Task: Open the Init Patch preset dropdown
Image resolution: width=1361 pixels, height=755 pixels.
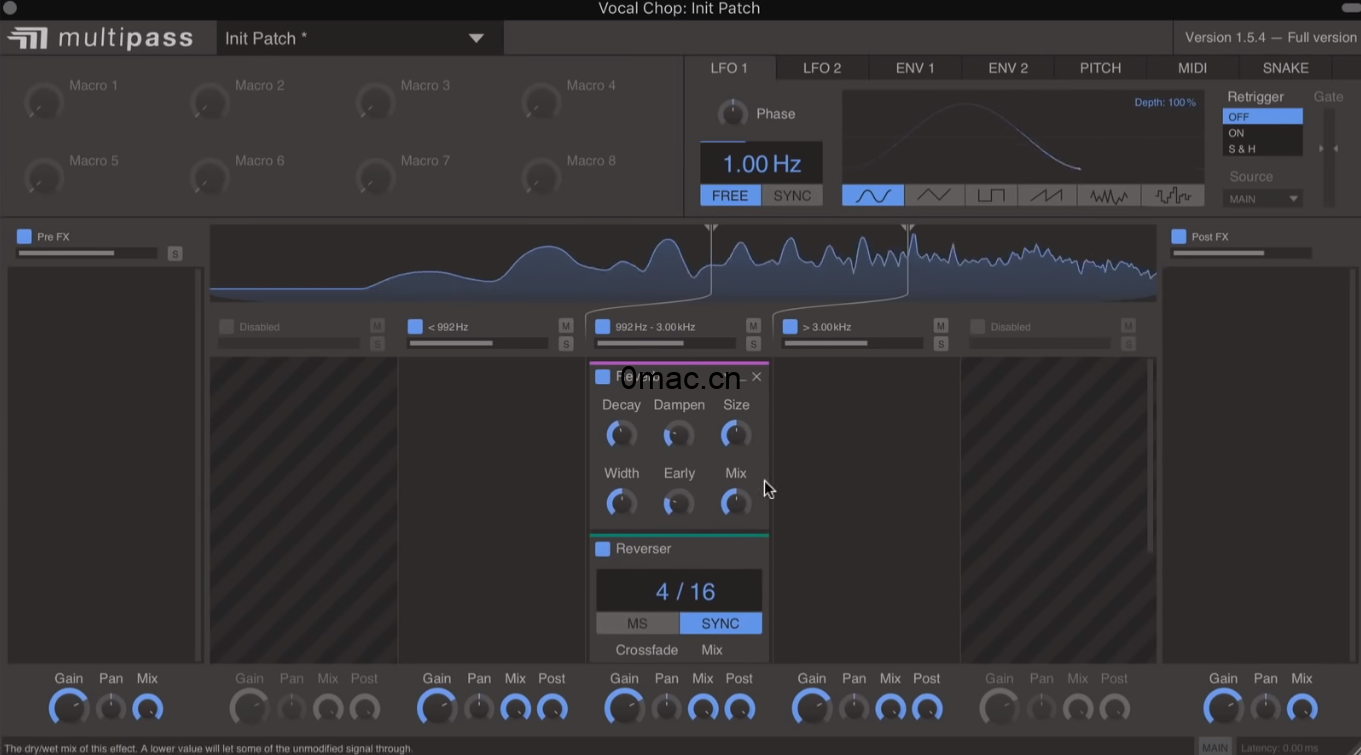Action: (360, 38)
